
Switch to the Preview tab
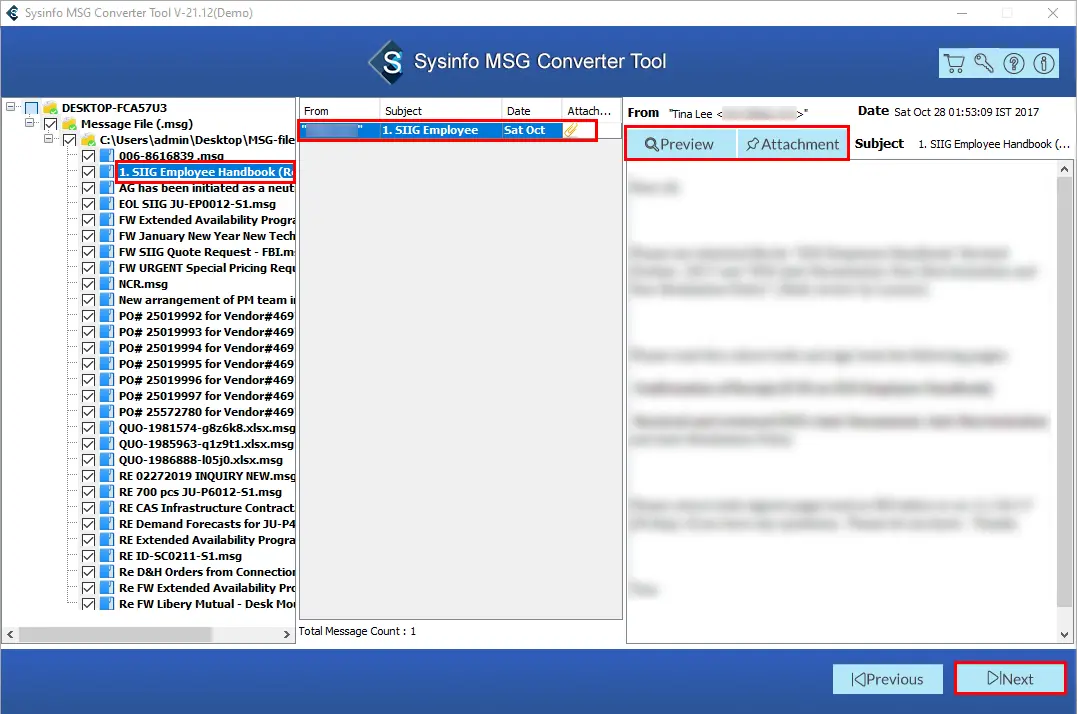coord(681,144)
